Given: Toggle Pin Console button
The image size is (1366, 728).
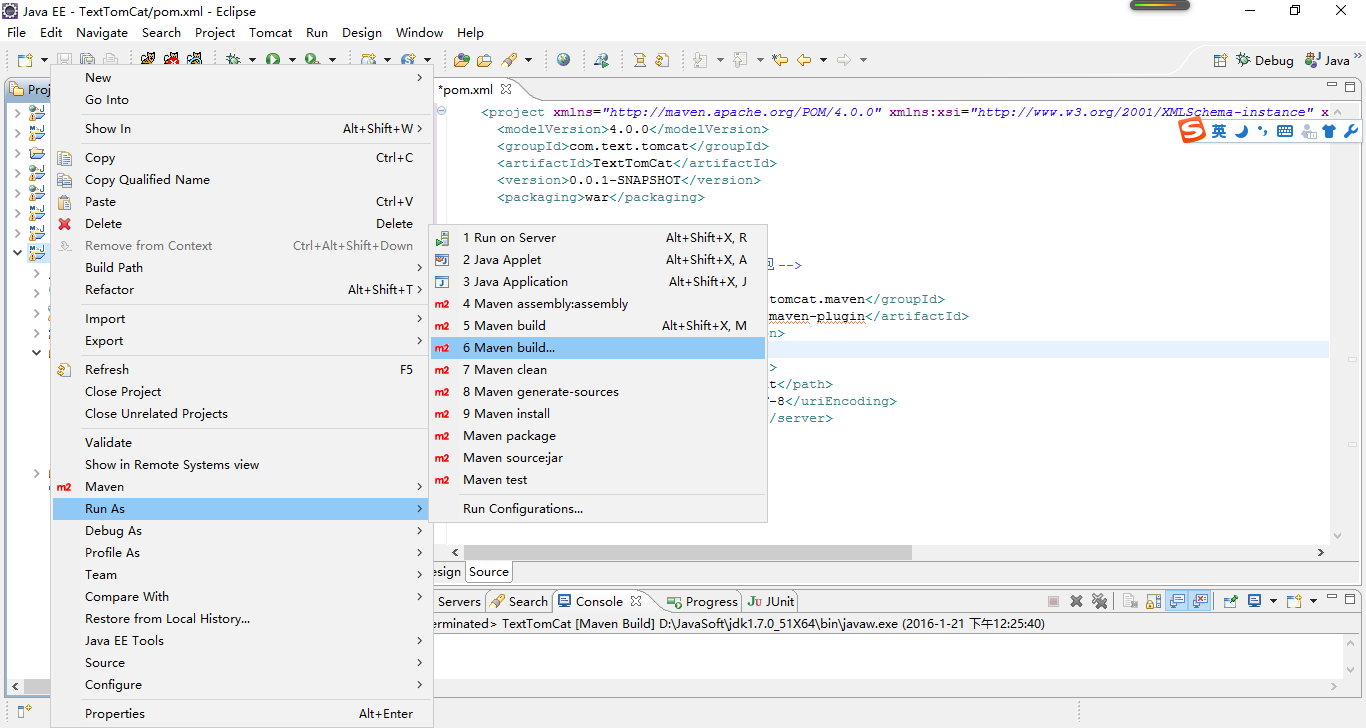Looking at the screenshot, I should point(1231,601).
